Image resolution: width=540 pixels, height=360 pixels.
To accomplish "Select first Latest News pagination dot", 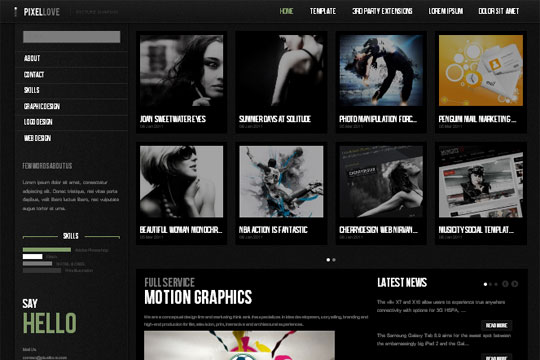I will click(485, 284).
